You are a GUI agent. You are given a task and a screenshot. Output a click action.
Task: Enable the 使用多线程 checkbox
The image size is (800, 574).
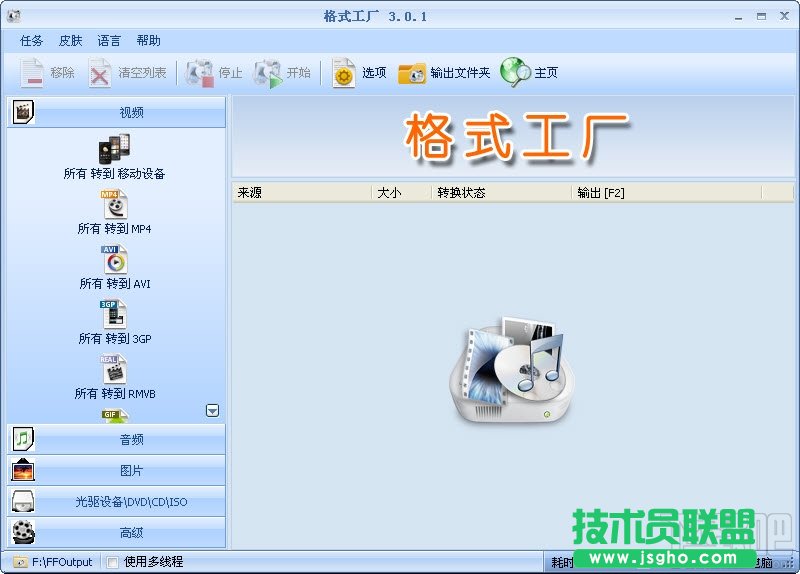113,562
